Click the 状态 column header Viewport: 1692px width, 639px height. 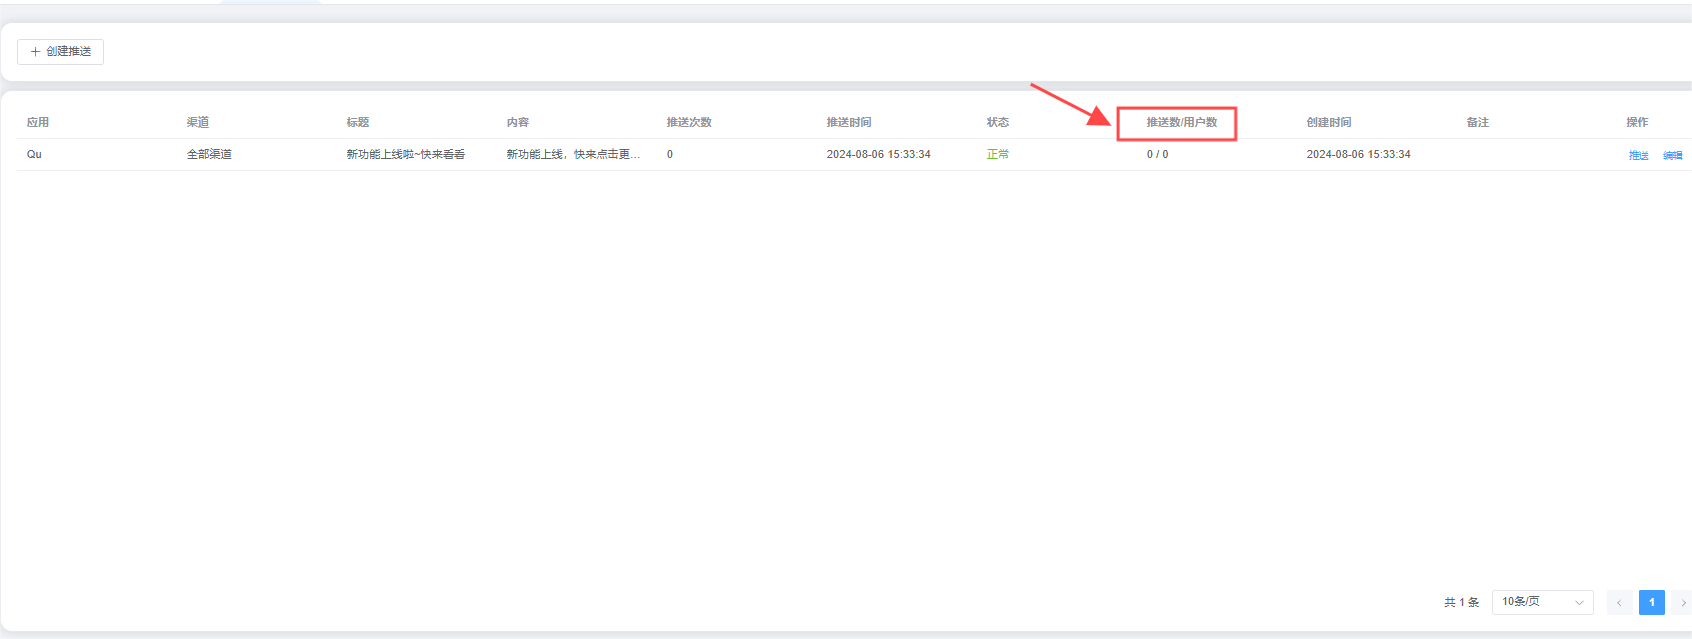pos(997,122)
